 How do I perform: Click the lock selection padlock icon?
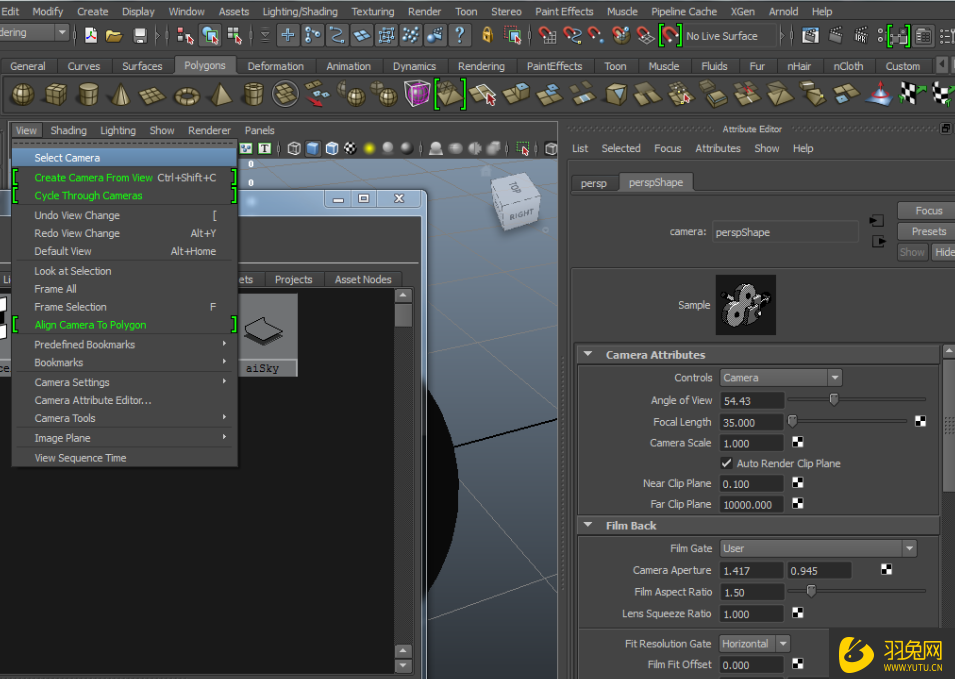pyautogui.click(x=487, y=35)
